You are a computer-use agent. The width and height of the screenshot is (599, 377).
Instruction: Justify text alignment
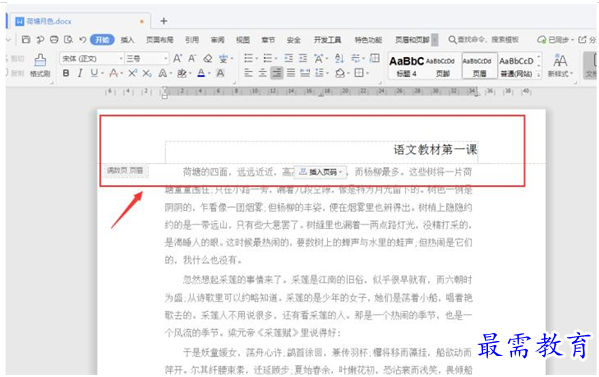(291, 73)
